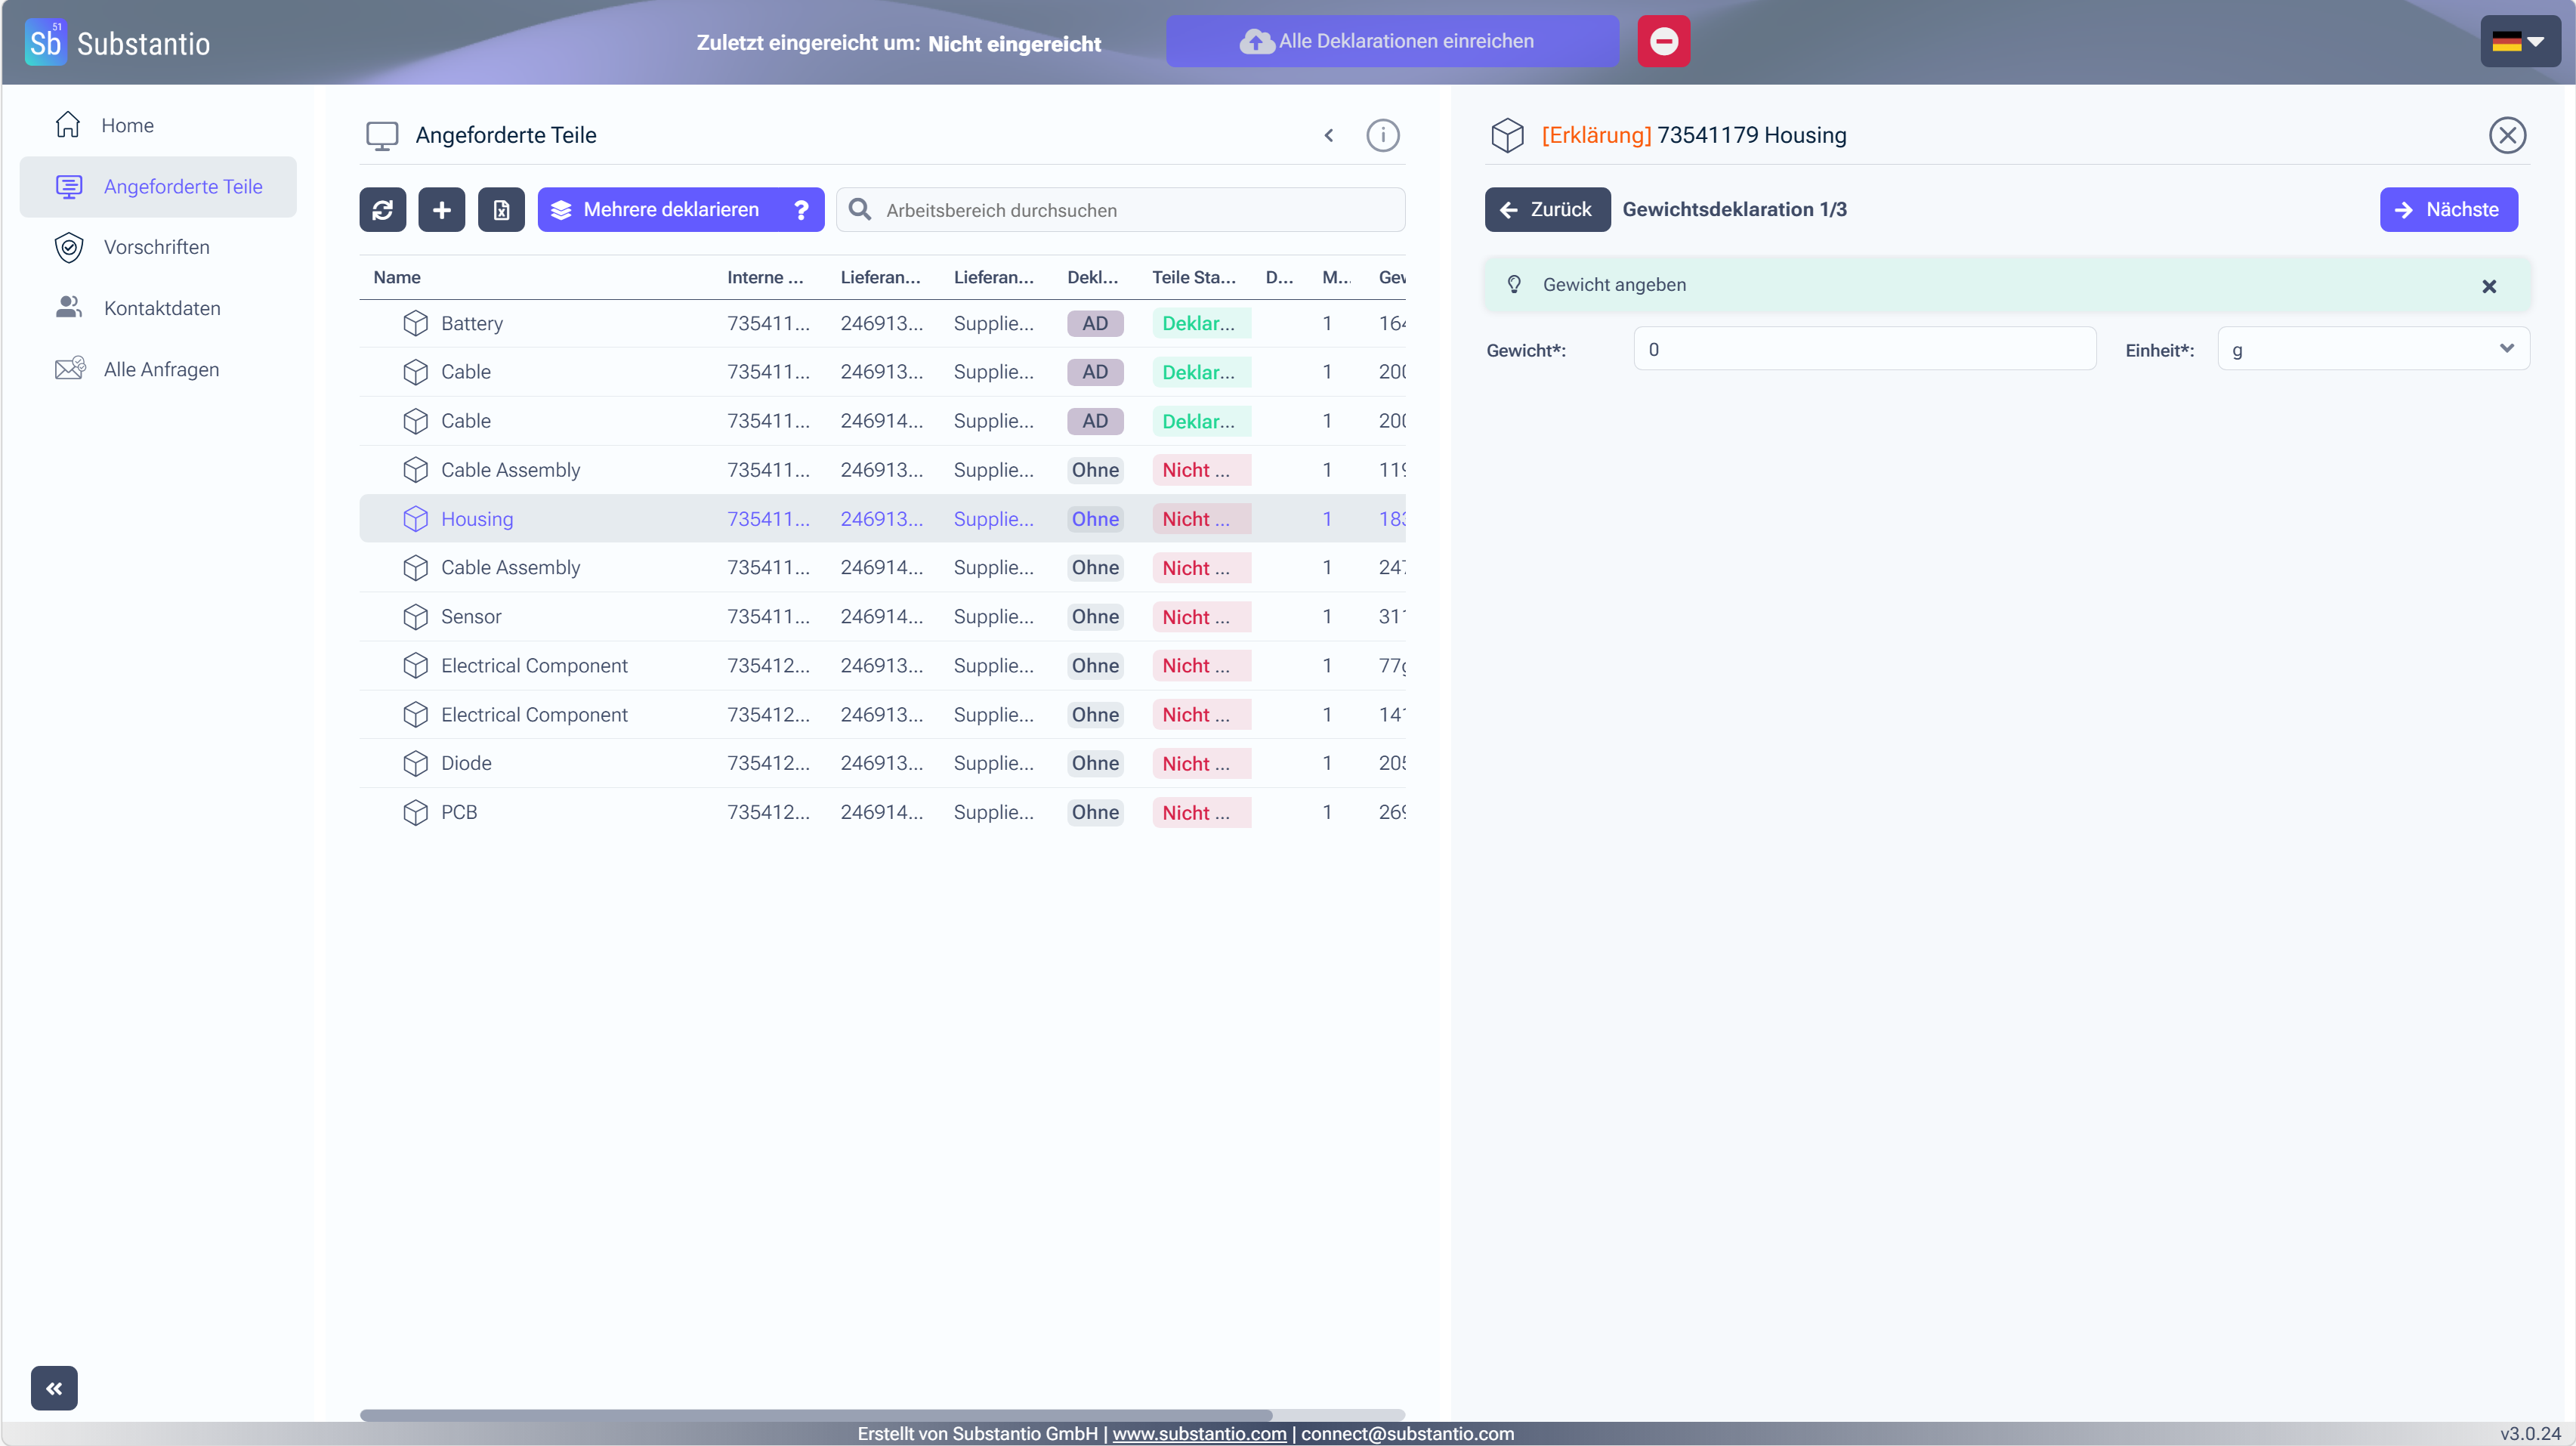Open the Home sidebar item
The height and width of the screenshot is (1446, 2576).
158,125
